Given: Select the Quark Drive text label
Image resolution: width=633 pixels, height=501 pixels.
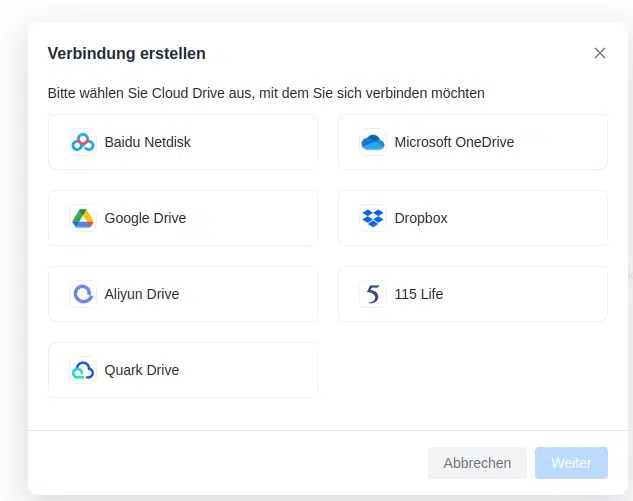Looking at the screenshot, I should click(x=142, y=370).
